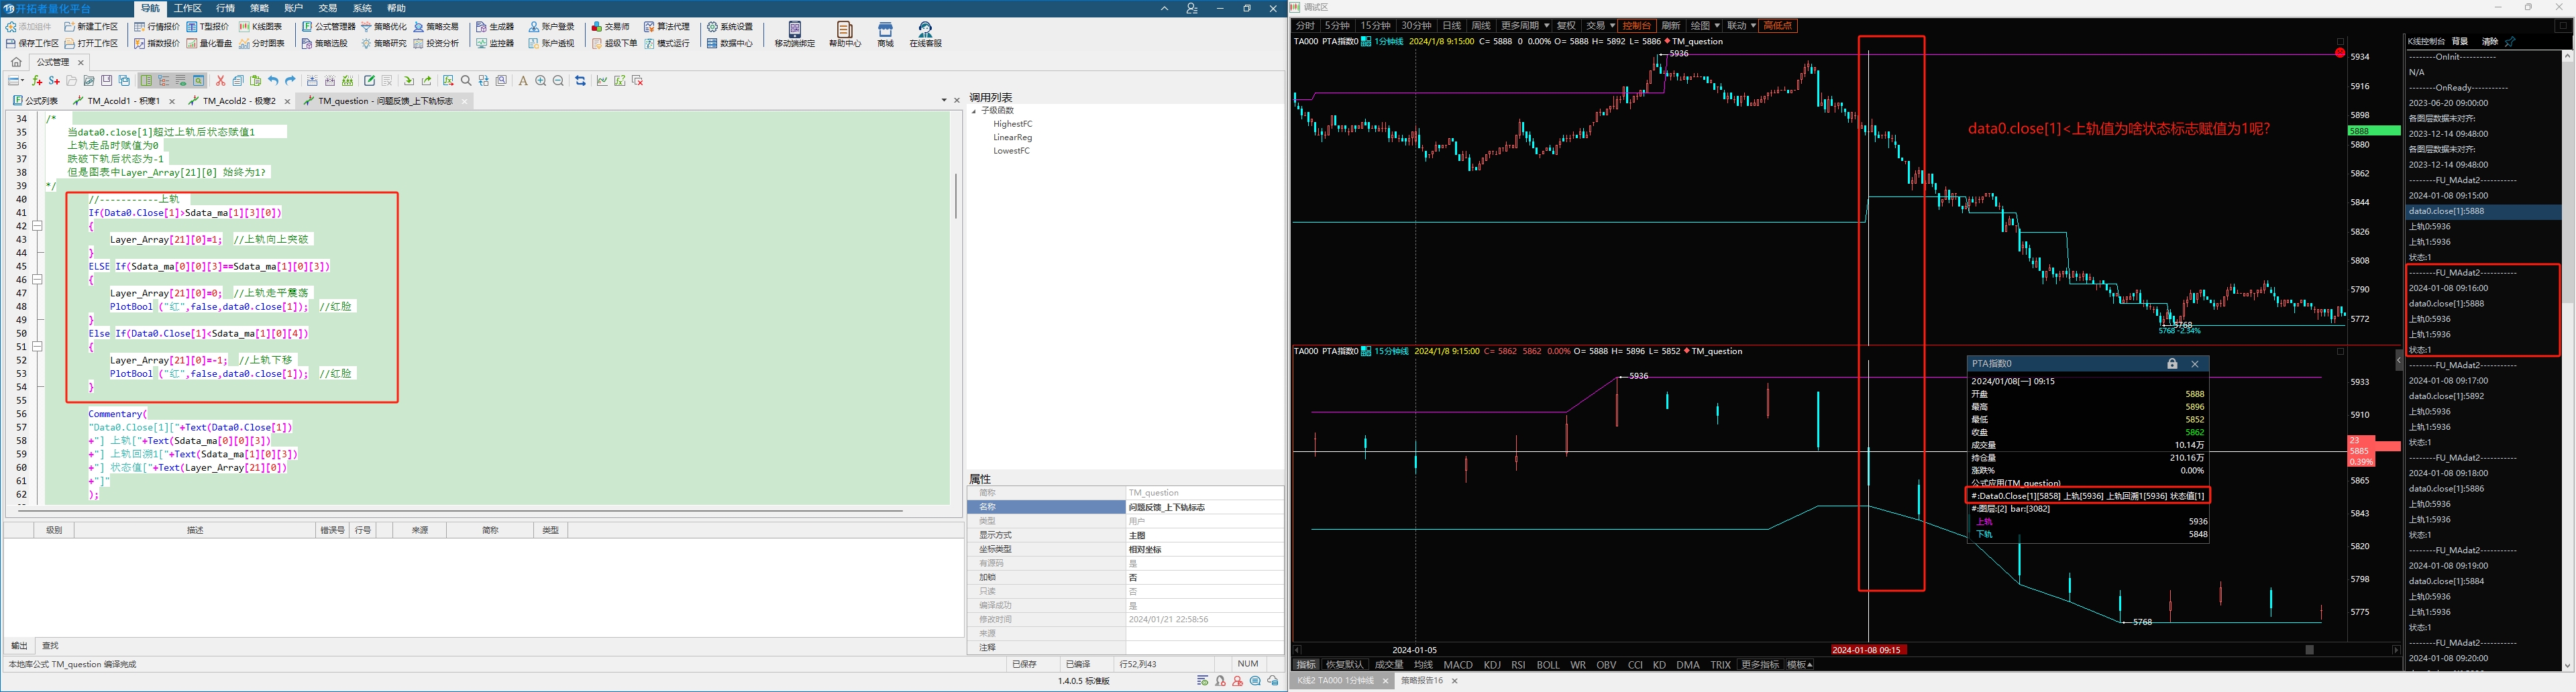This screenshot has width=2576, height=692.
Task: Open the 帮助 menu
Action: [x=396, y=8]
